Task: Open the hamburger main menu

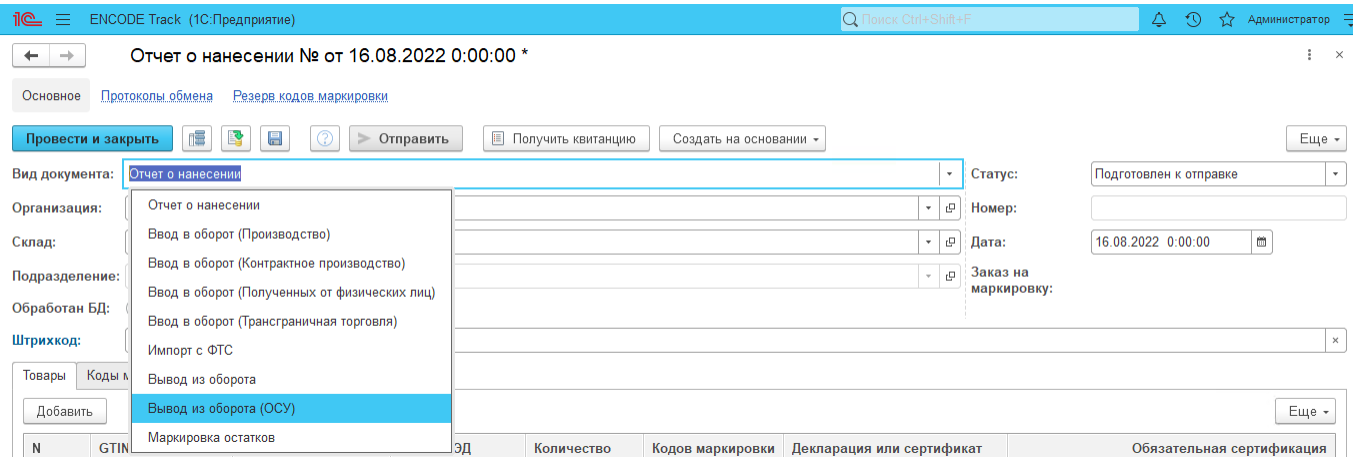Action: coord(62,19)
